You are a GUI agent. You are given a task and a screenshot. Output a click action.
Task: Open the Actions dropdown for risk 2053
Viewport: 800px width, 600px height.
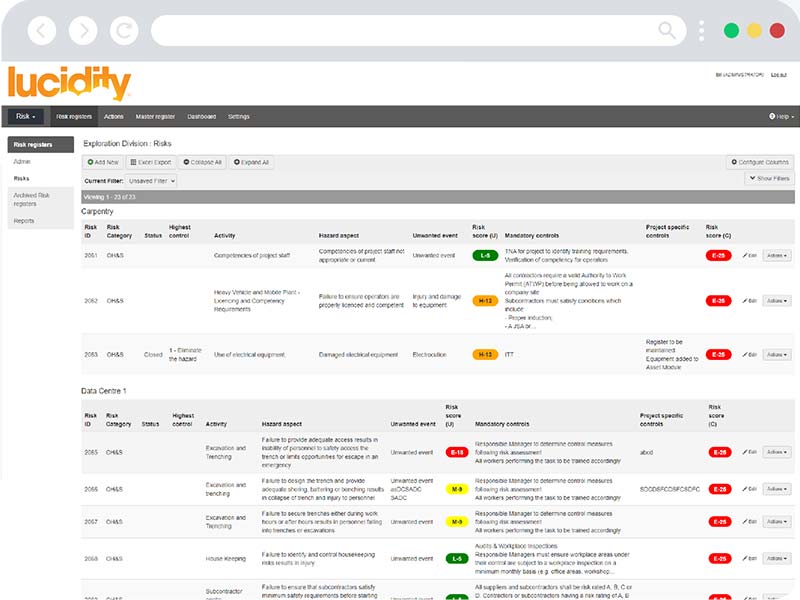pos(775,354)
